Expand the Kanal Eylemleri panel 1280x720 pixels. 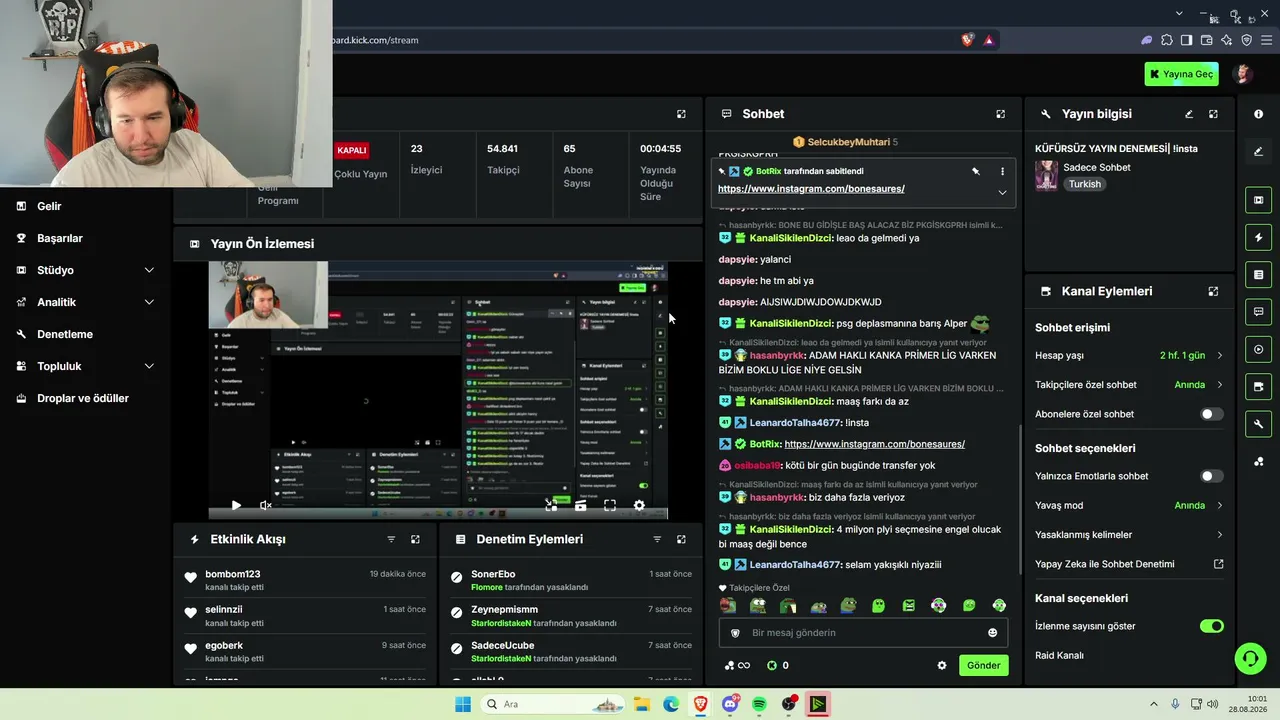(1213, 291)
